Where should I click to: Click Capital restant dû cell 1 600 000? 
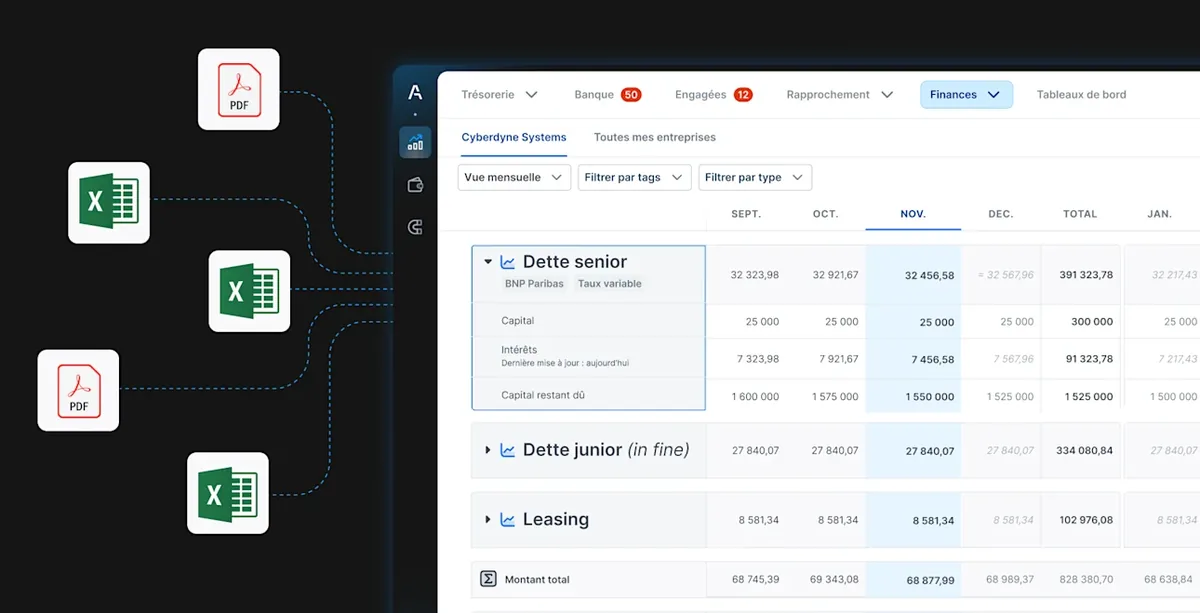755,397
